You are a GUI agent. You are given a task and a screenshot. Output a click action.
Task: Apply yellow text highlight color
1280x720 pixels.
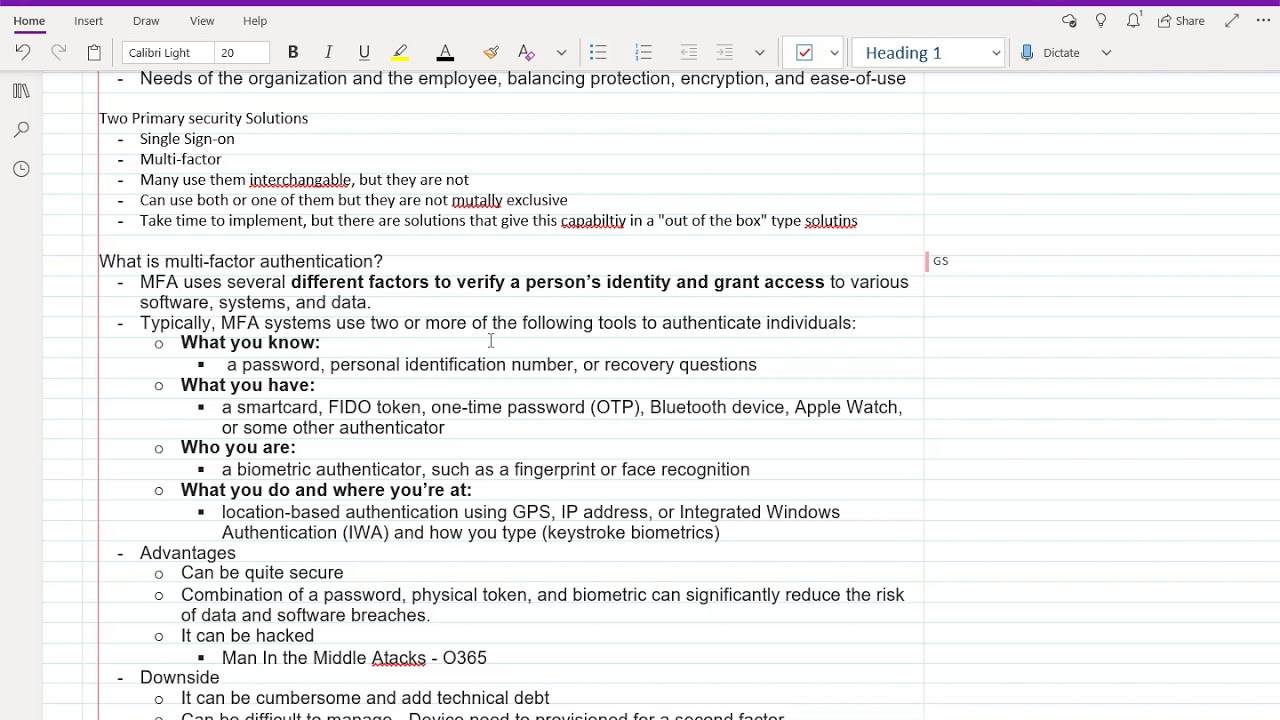[x=400, y=52]
